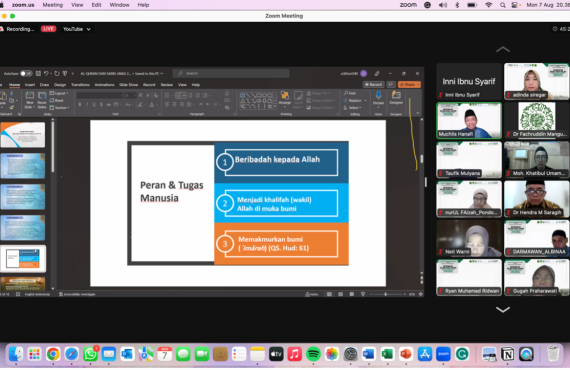Switch to Normal view icon in status bar

329,294
